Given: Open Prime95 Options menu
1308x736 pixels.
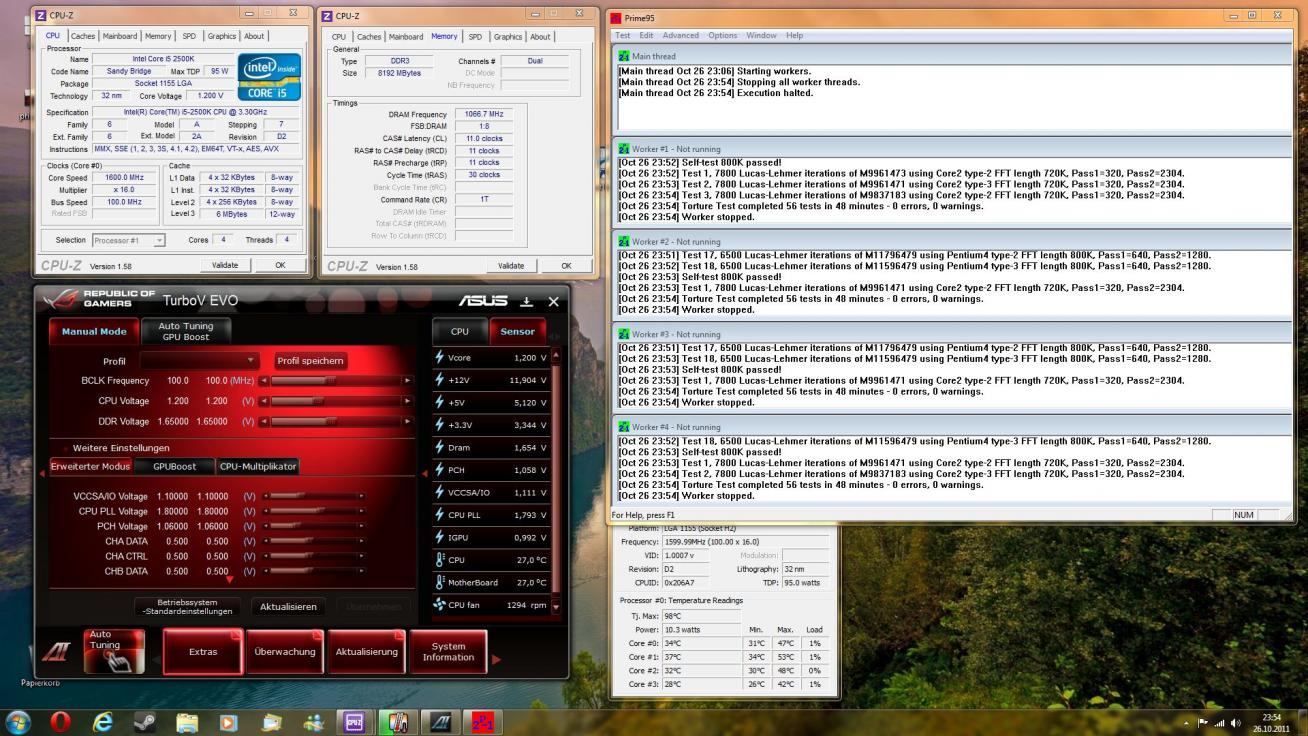Looking at the screenshot, I should [722, 35].
